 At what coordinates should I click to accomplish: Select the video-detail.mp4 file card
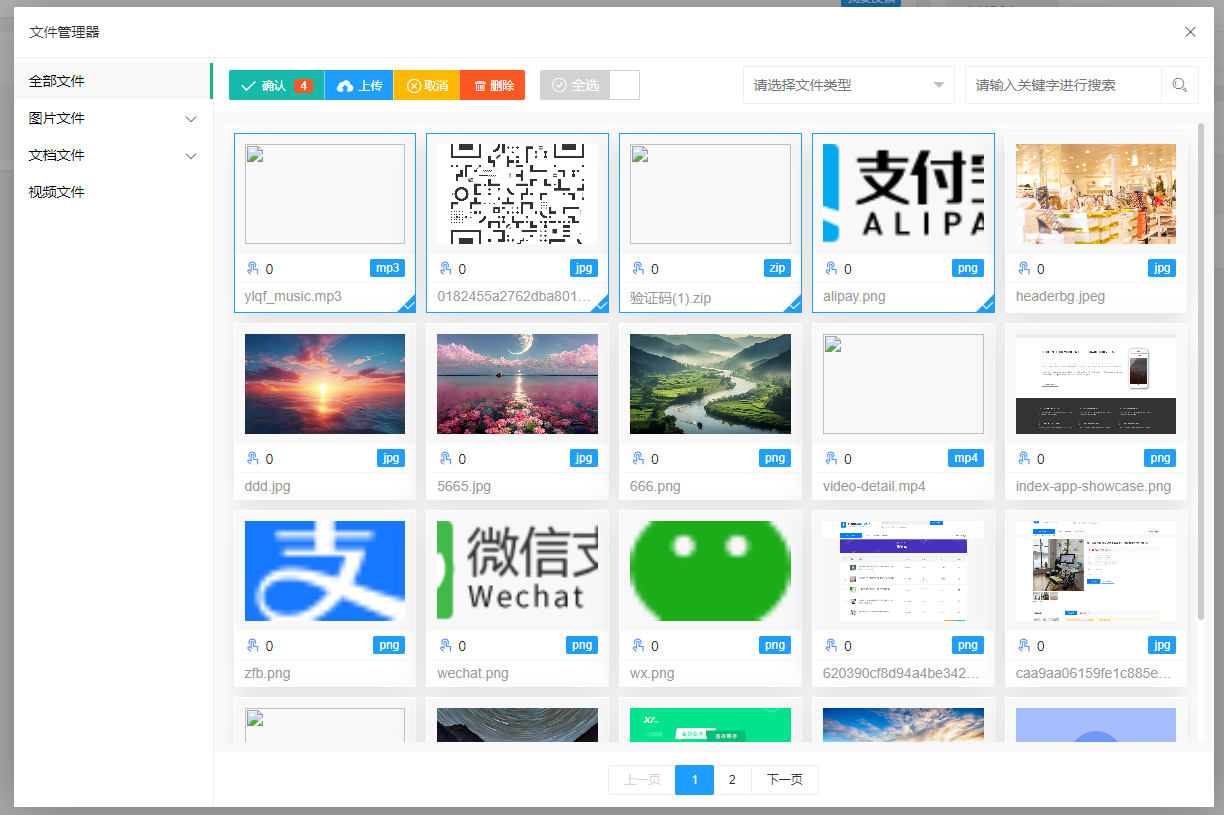tap(903, 412)
